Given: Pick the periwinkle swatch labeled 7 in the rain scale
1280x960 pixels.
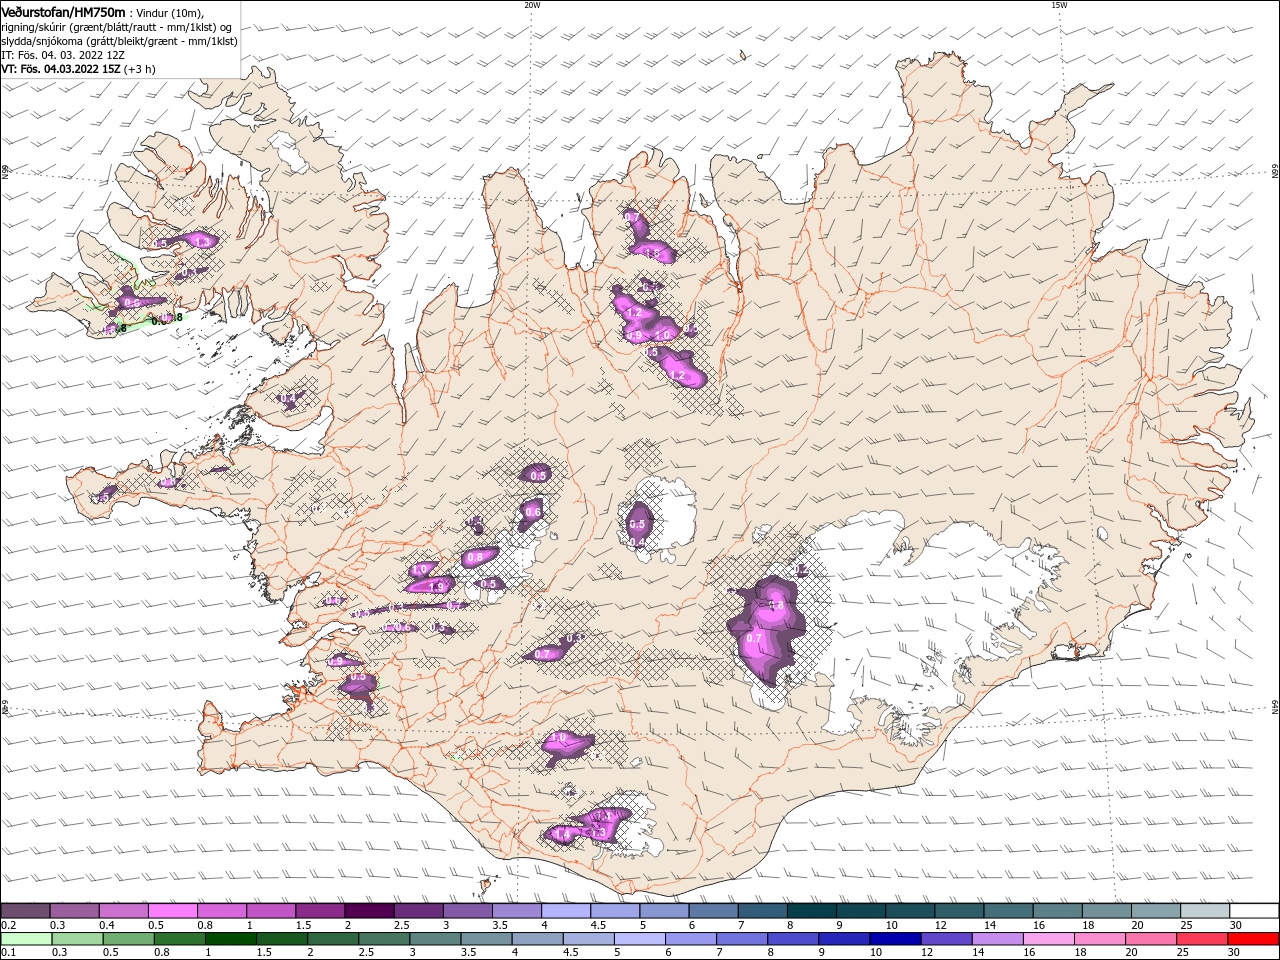Looking at the screenshot, I should 741,939.
